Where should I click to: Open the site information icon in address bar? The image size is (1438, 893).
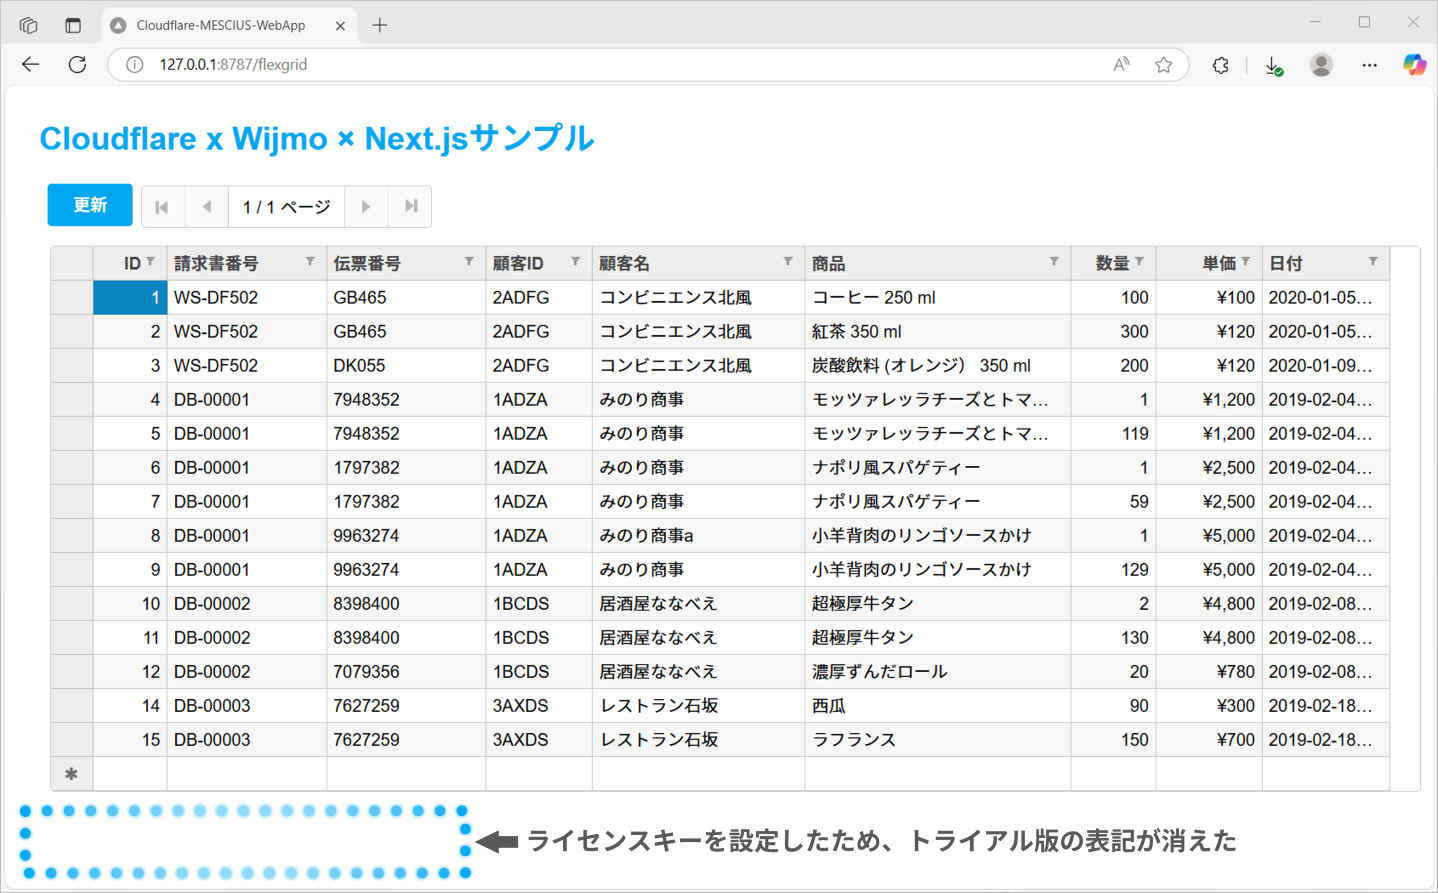coord(134,65)
